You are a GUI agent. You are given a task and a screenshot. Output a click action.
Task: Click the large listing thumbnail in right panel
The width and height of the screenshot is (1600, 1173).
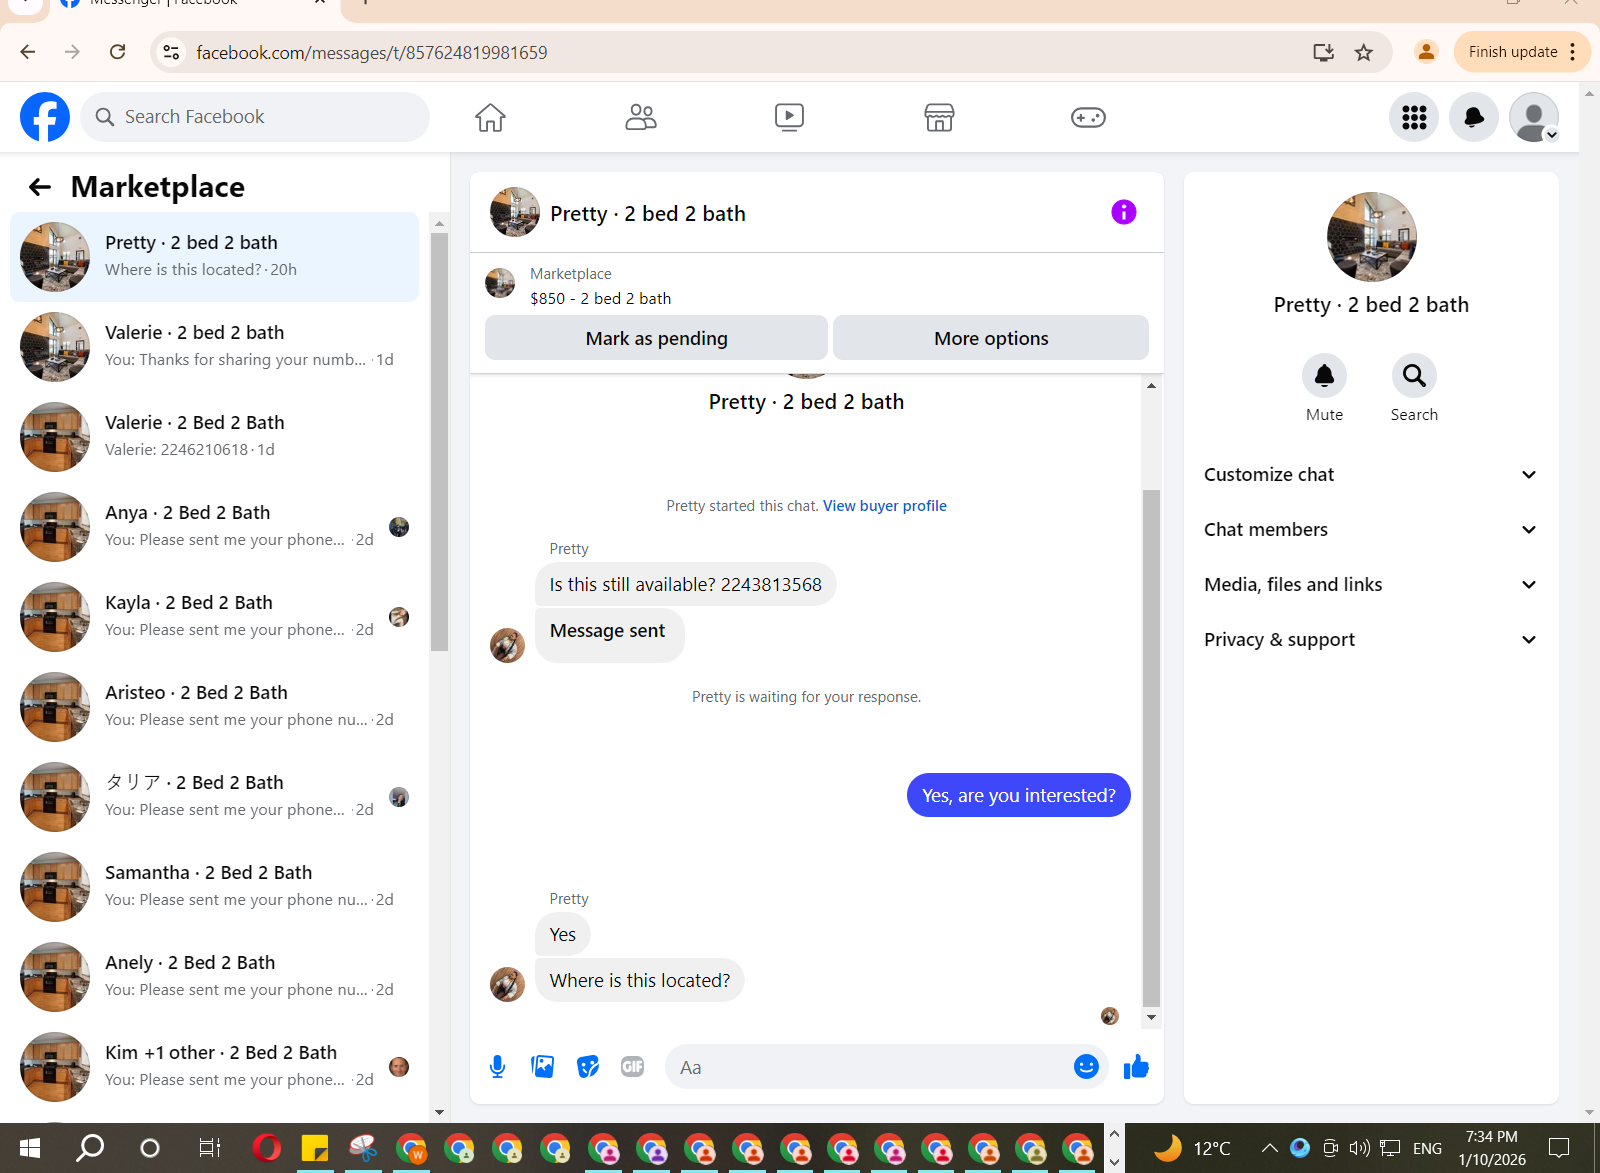tap(1371, 237)
